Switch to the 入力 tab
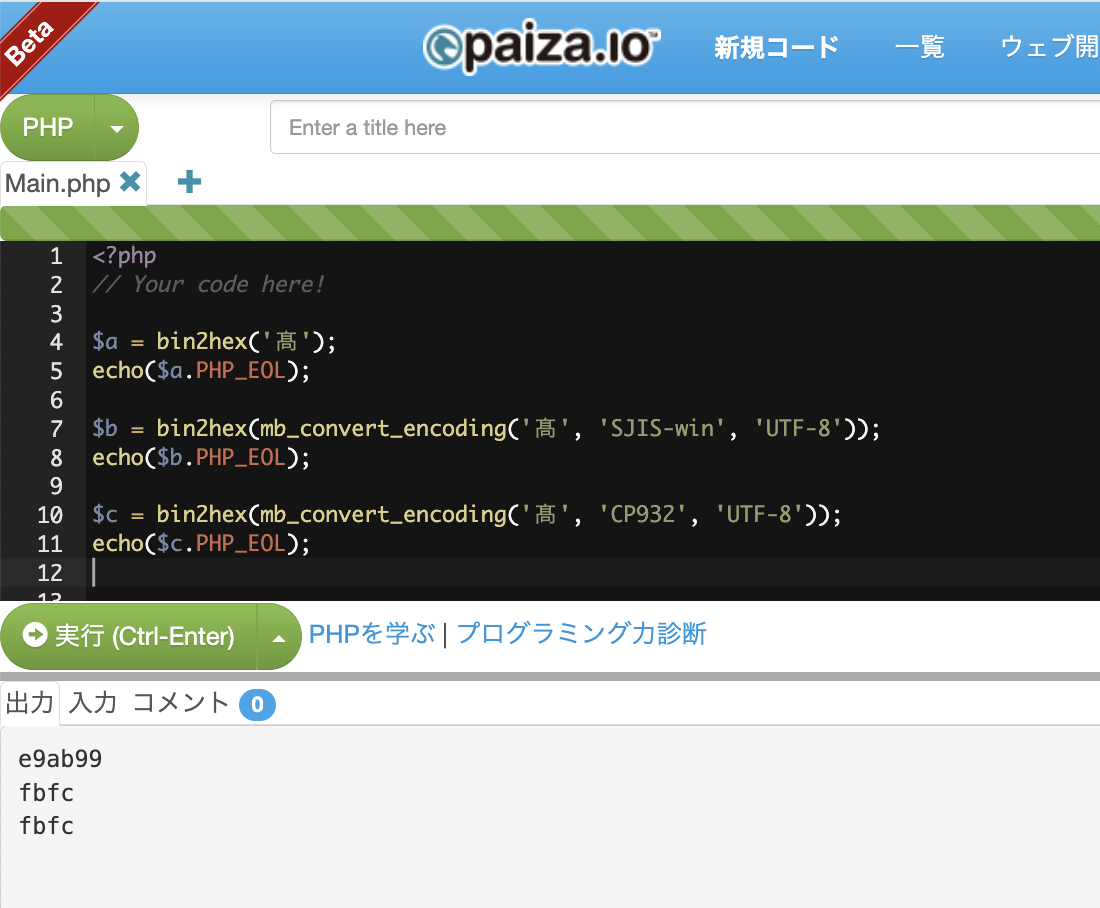 pos(90,703)
